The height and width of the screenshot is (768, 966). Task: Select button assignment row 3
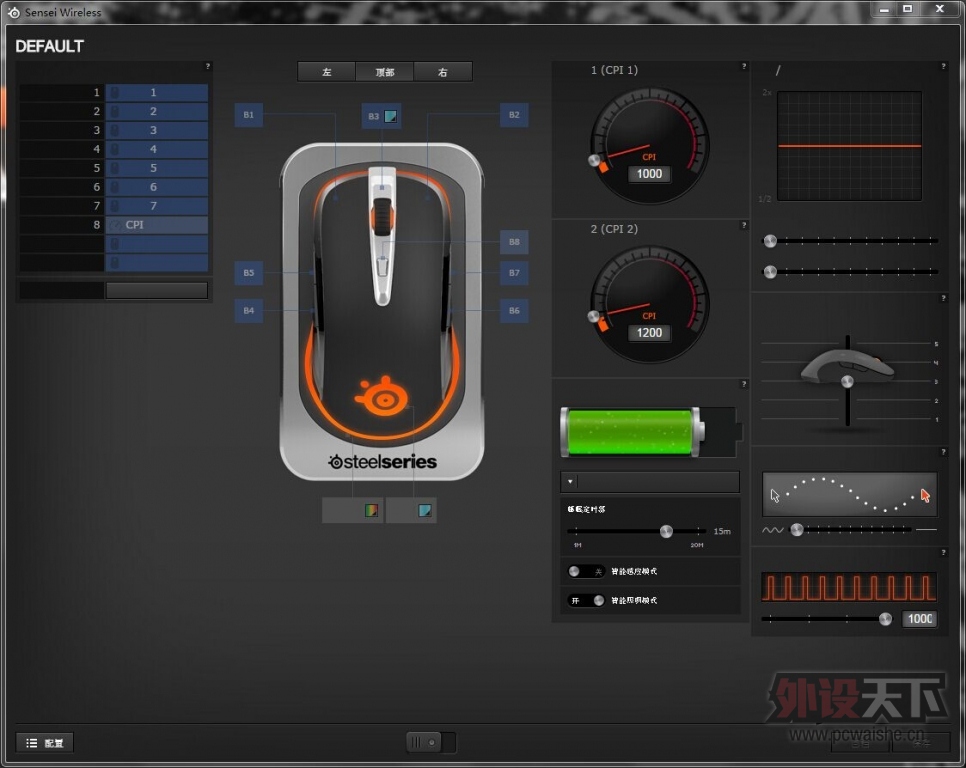click(x=156, y=130)
